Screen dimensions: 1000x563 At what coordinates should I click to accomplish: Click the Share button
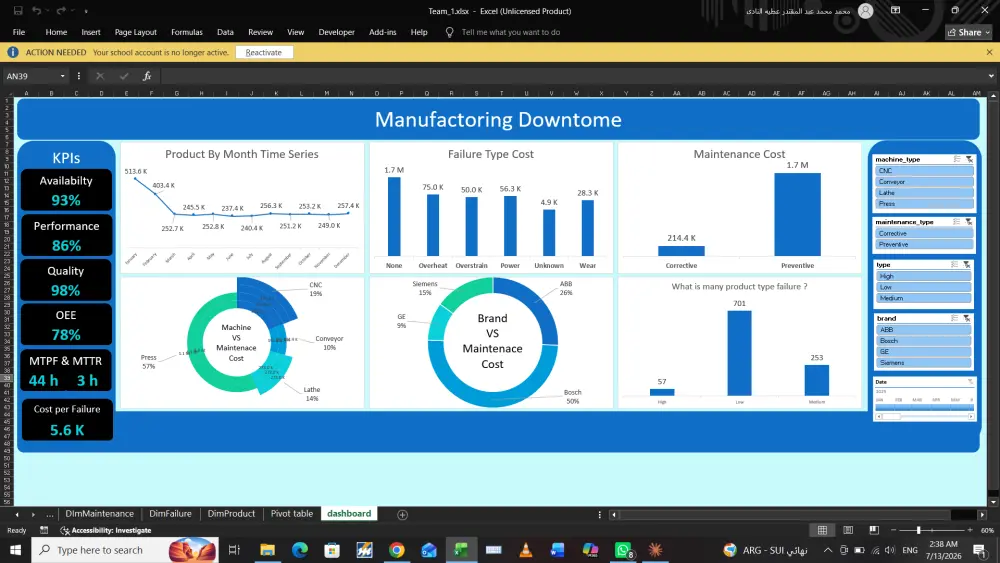(969, 32)
